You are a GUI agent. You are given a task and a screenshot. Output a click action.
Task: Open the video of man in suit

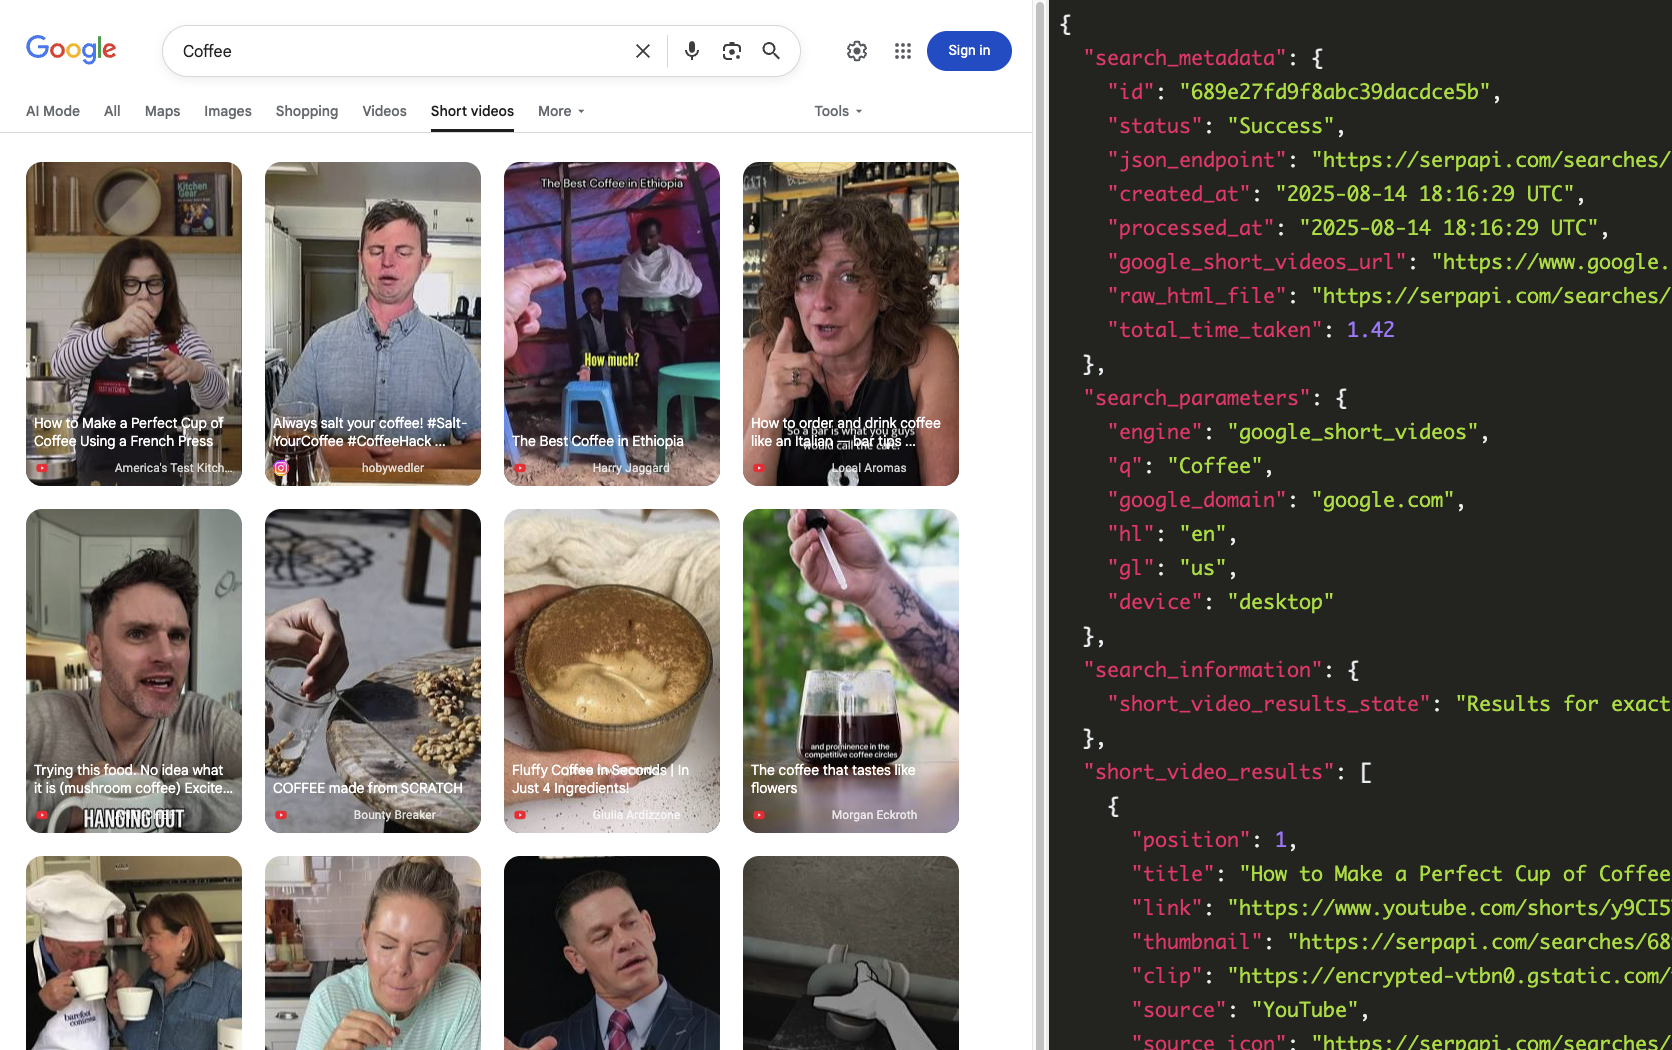[x=612, y=953]
